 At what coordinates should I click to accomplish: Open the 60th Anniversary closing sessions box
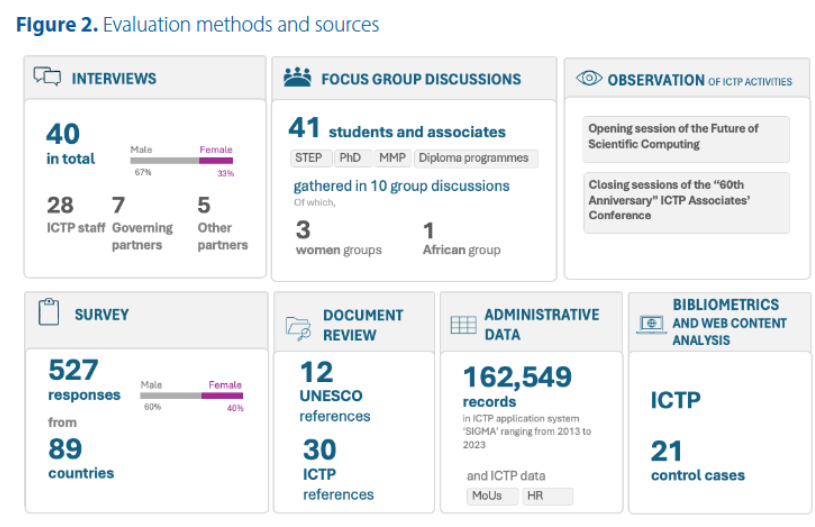[686, 201]
